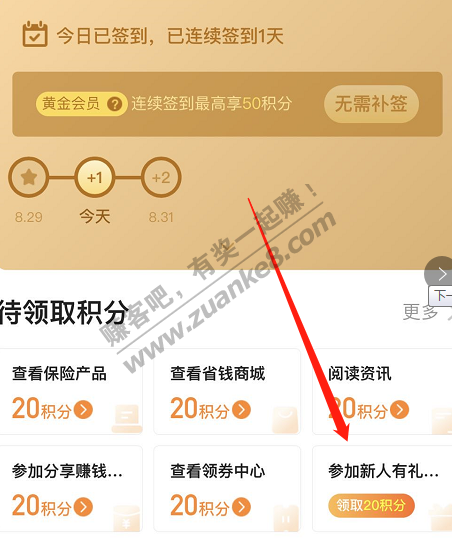Screen dimensions: 452x553
Task: Click orange arrow under 查看保险产品
Action: (84, 410)
